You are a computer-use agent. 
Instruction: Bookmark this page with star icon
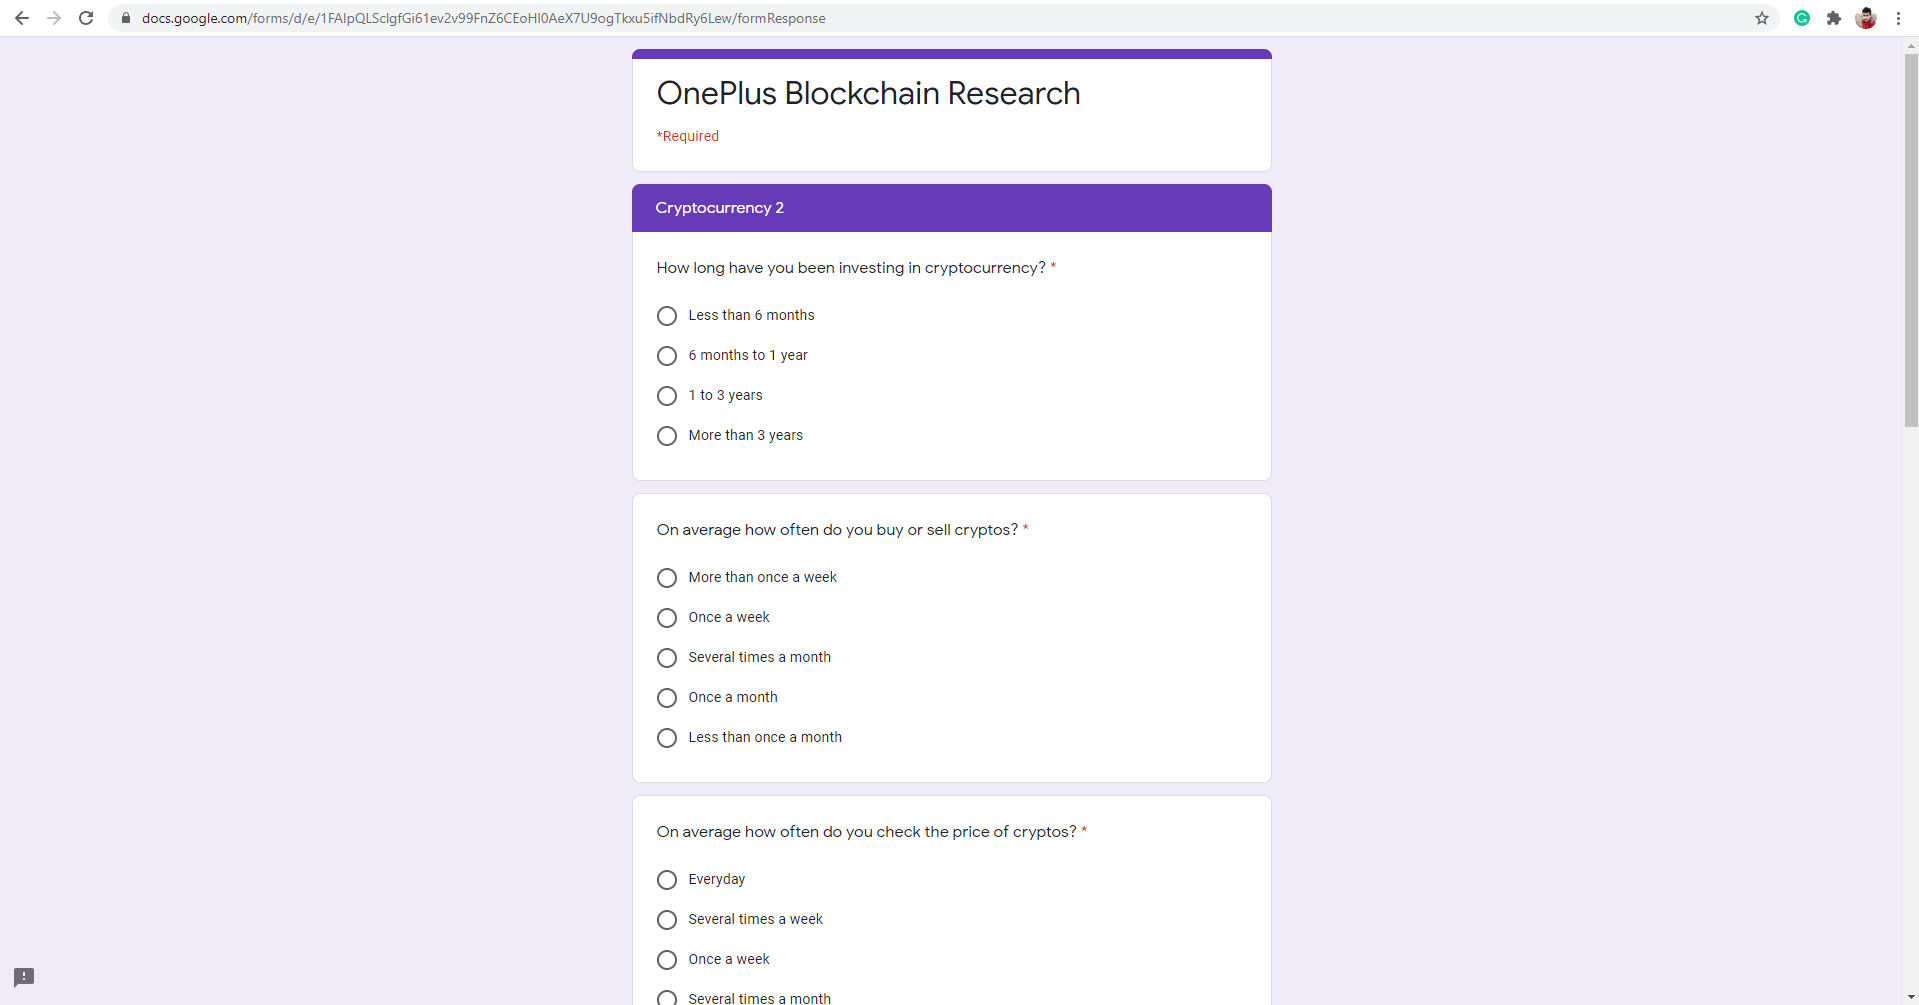point(1762,18)
